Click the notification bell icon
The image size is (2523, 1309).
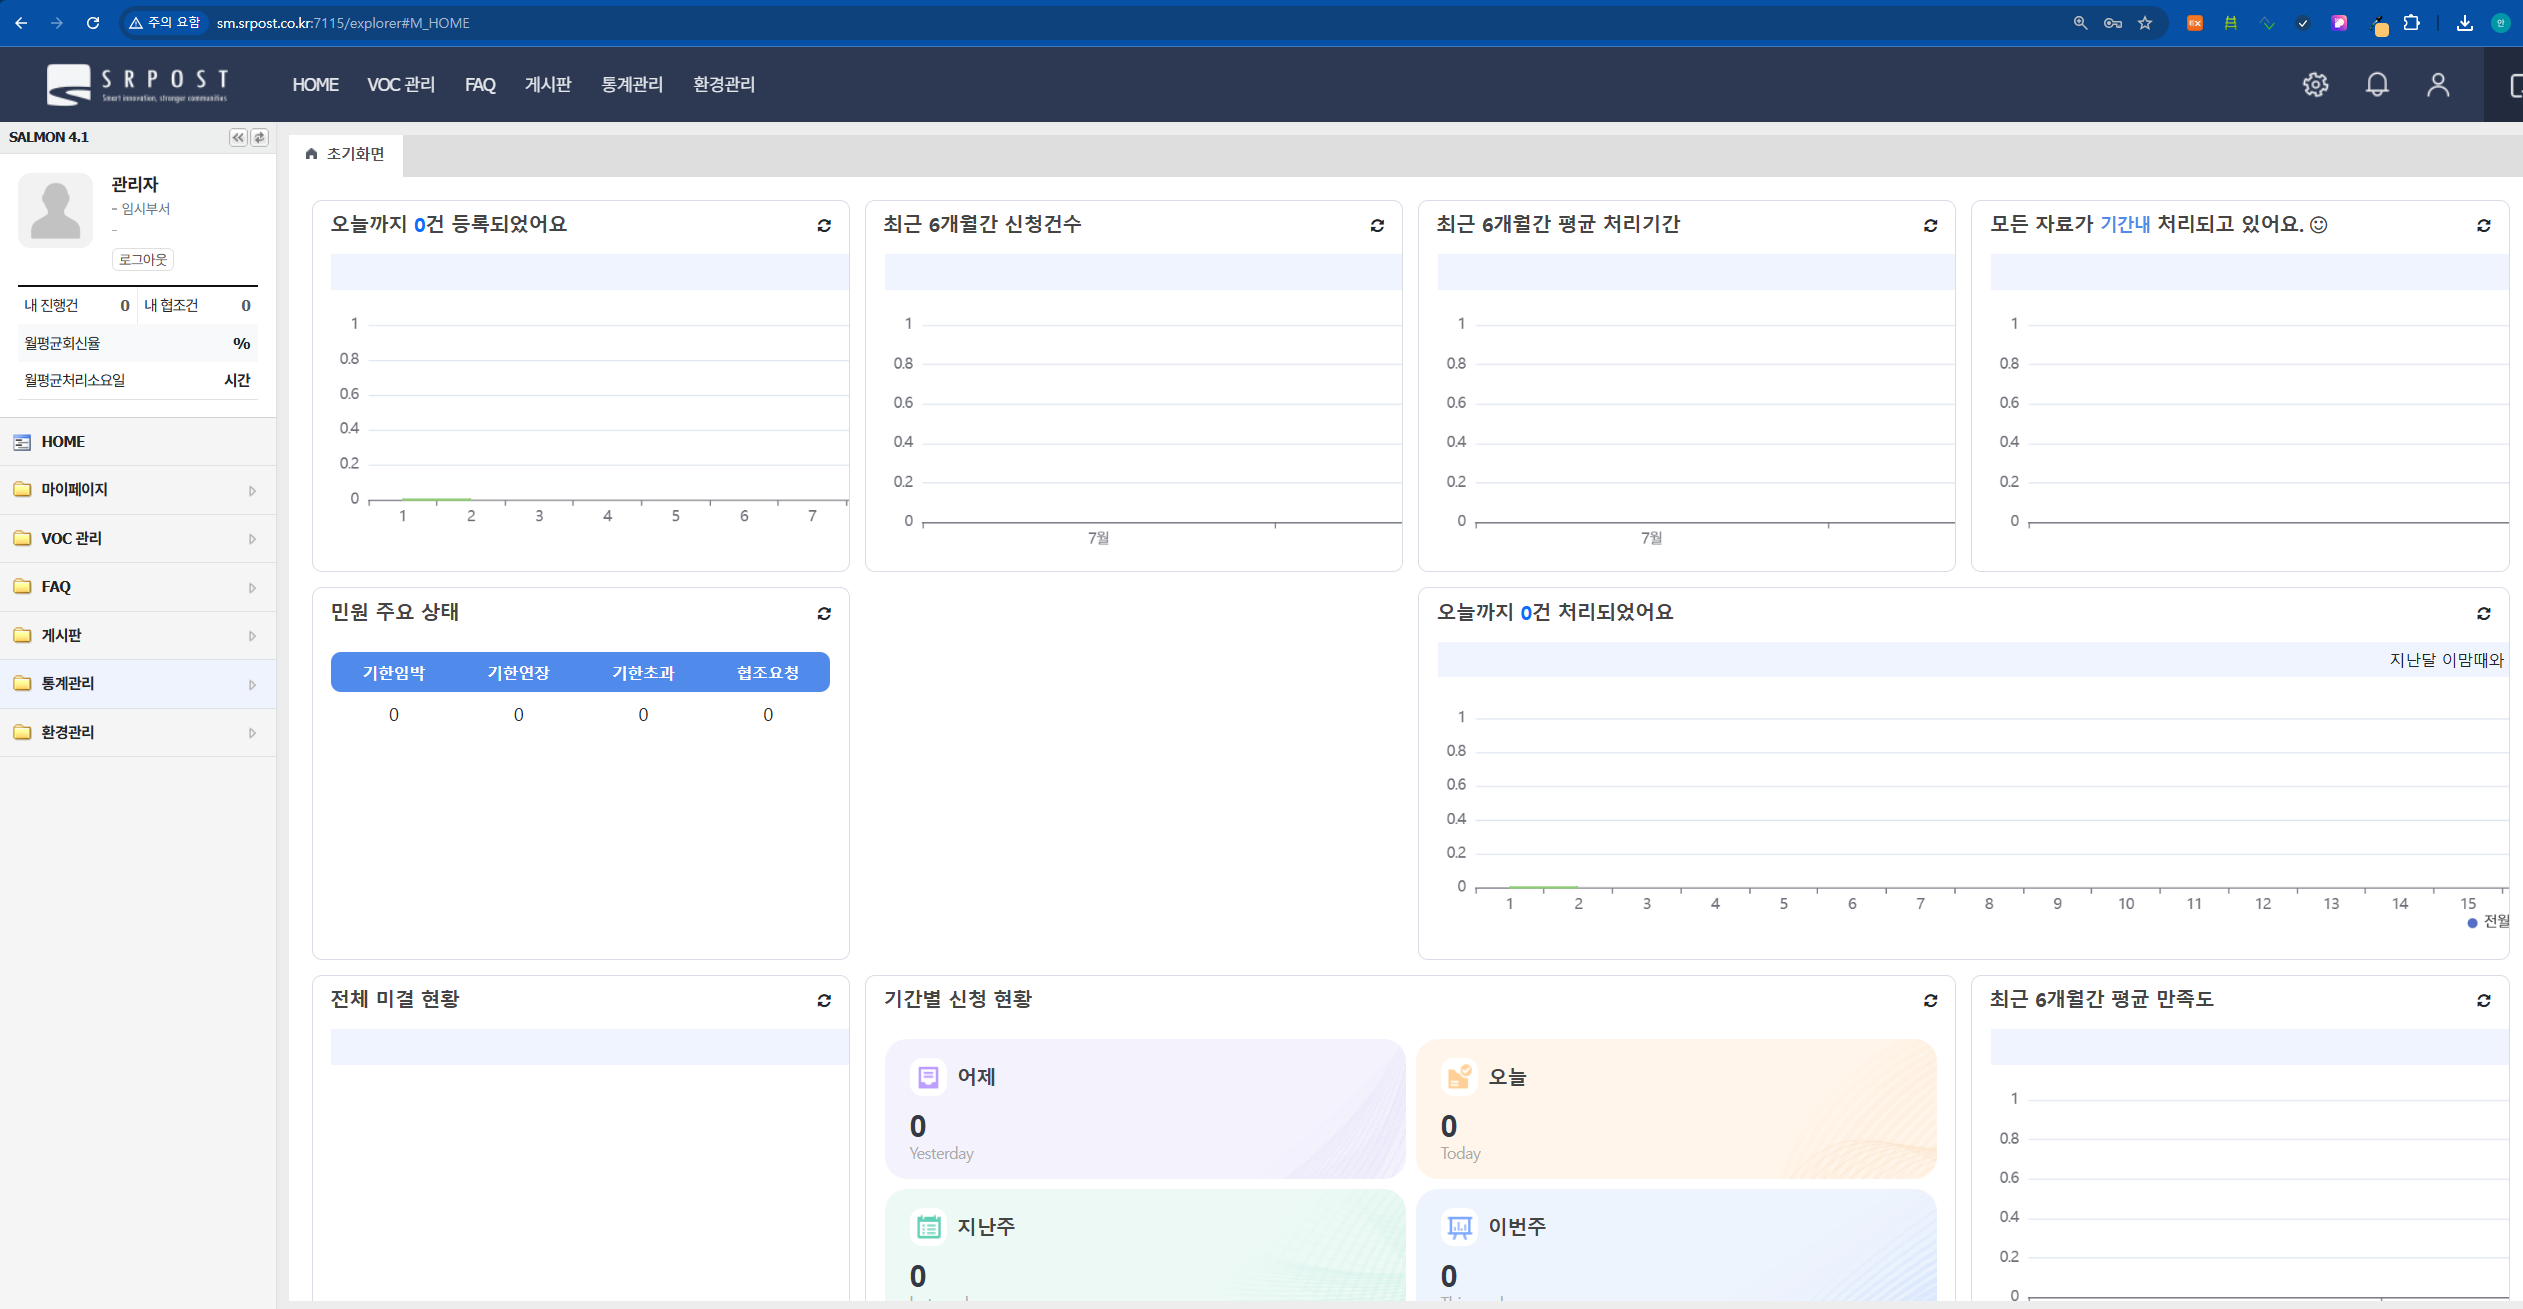[2377, 85]
